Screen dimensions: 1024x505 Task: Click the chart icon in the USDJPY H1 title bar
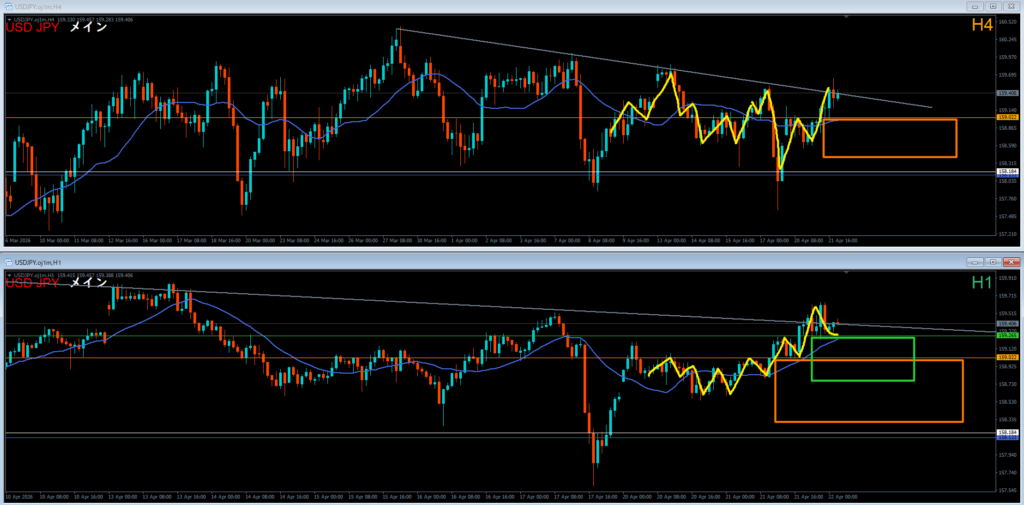[8, 261]
